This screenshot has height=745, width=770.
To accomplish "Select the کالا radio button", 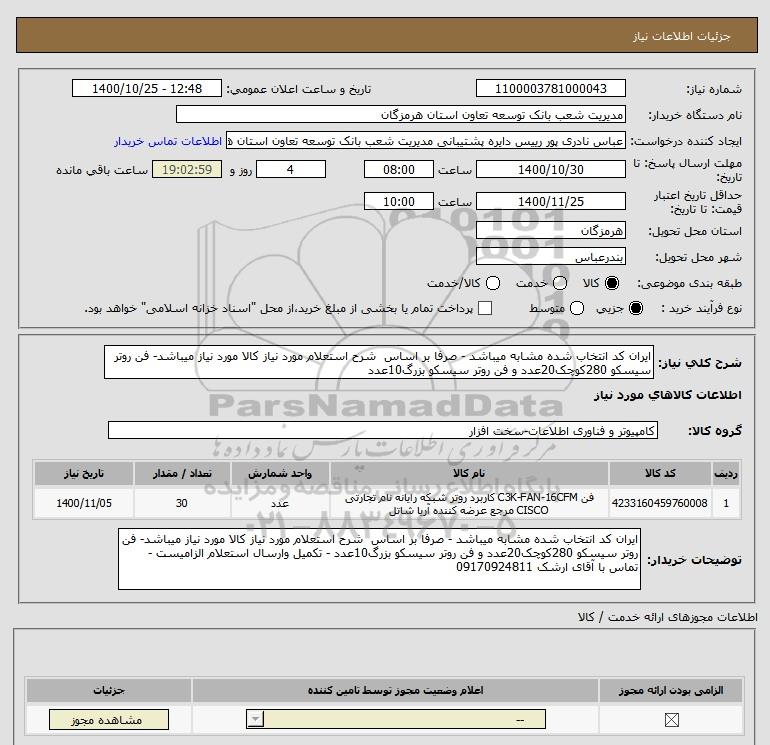I will pos(612,283).
